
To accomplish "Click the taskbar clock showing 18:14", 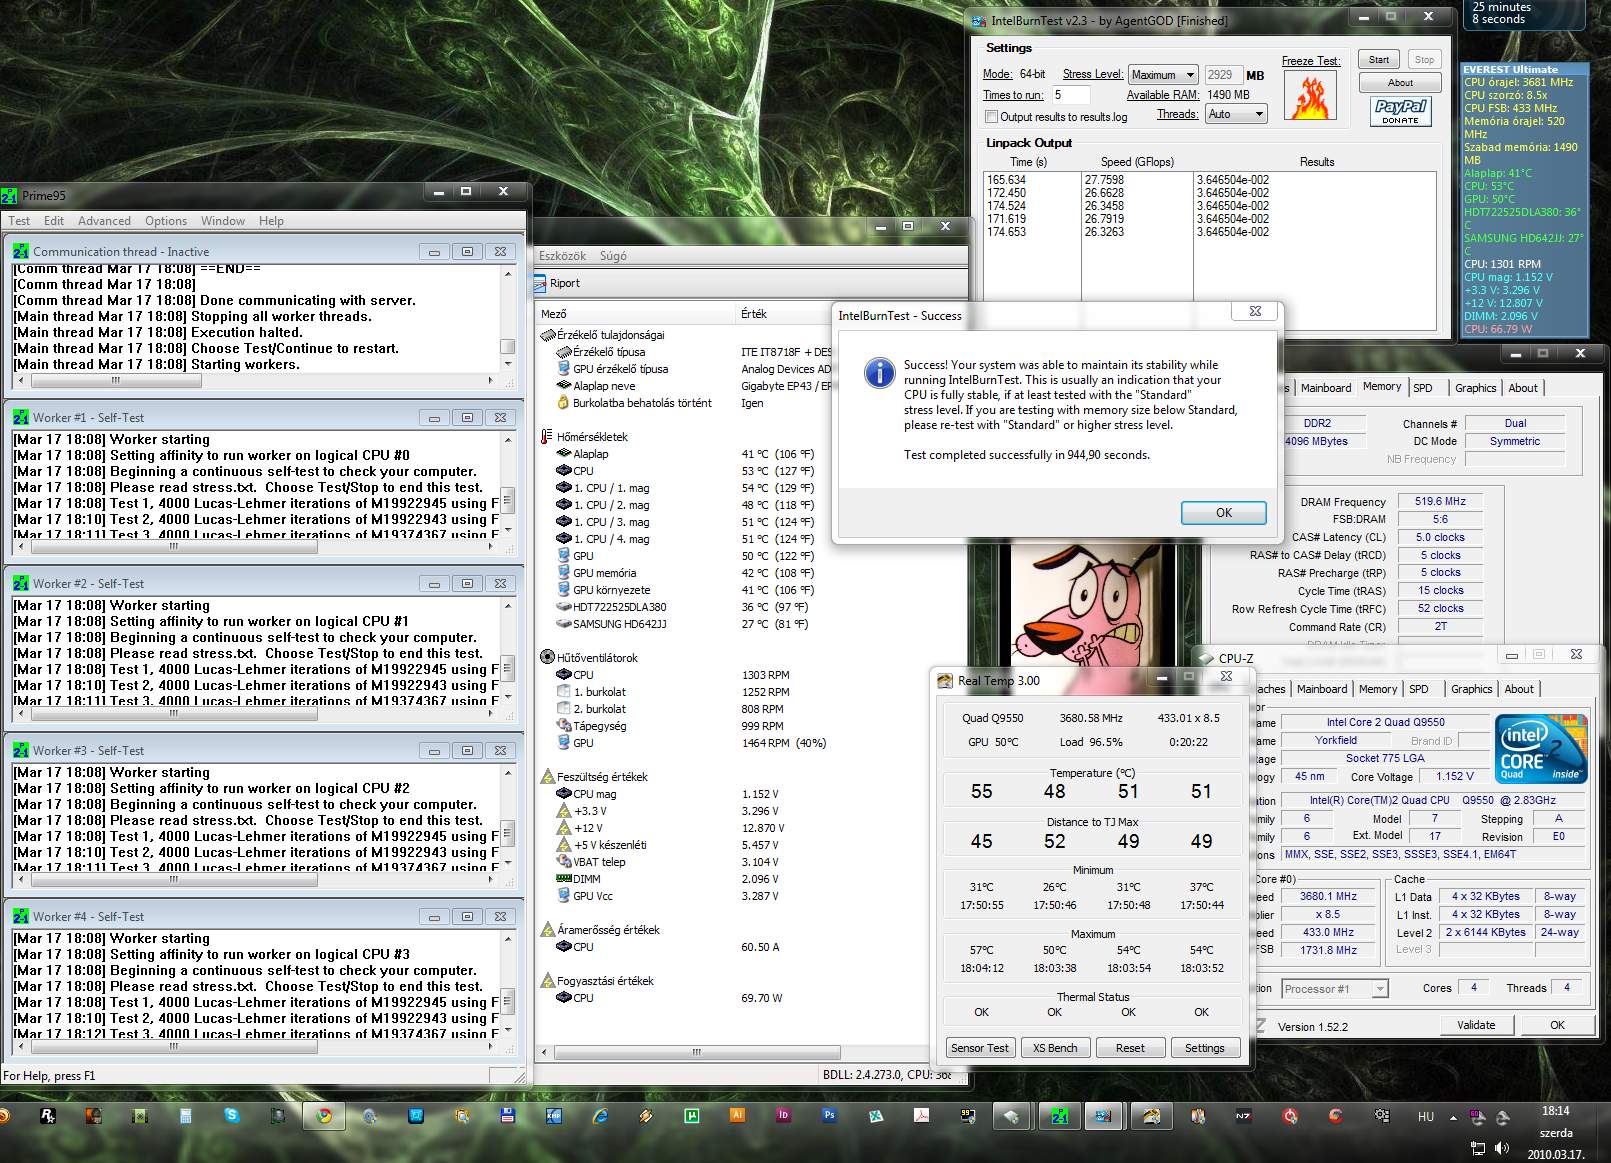I will [x=1555, y=1111].
